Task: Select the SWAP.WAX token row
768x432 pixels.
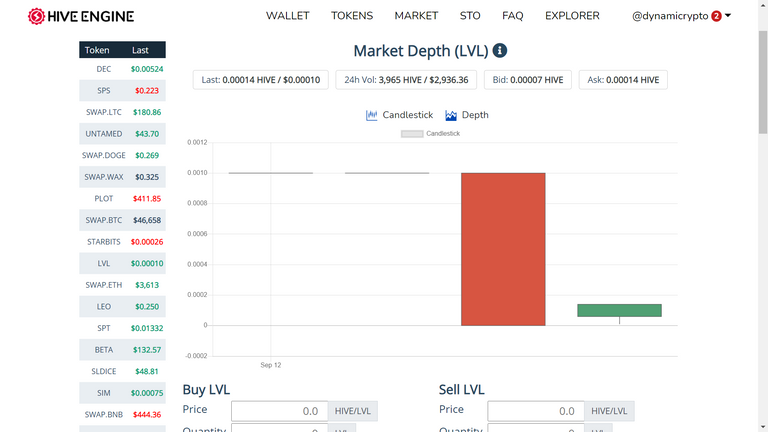Action: click(x=122, y=177)
